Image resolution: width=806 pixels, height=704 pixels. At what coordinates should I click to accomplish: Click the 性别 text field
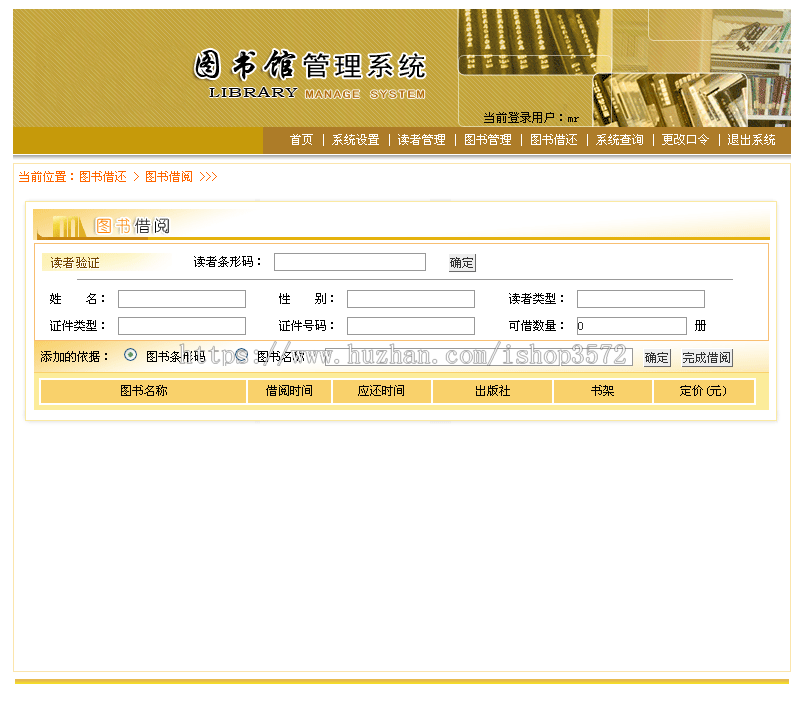pos(411,299)
